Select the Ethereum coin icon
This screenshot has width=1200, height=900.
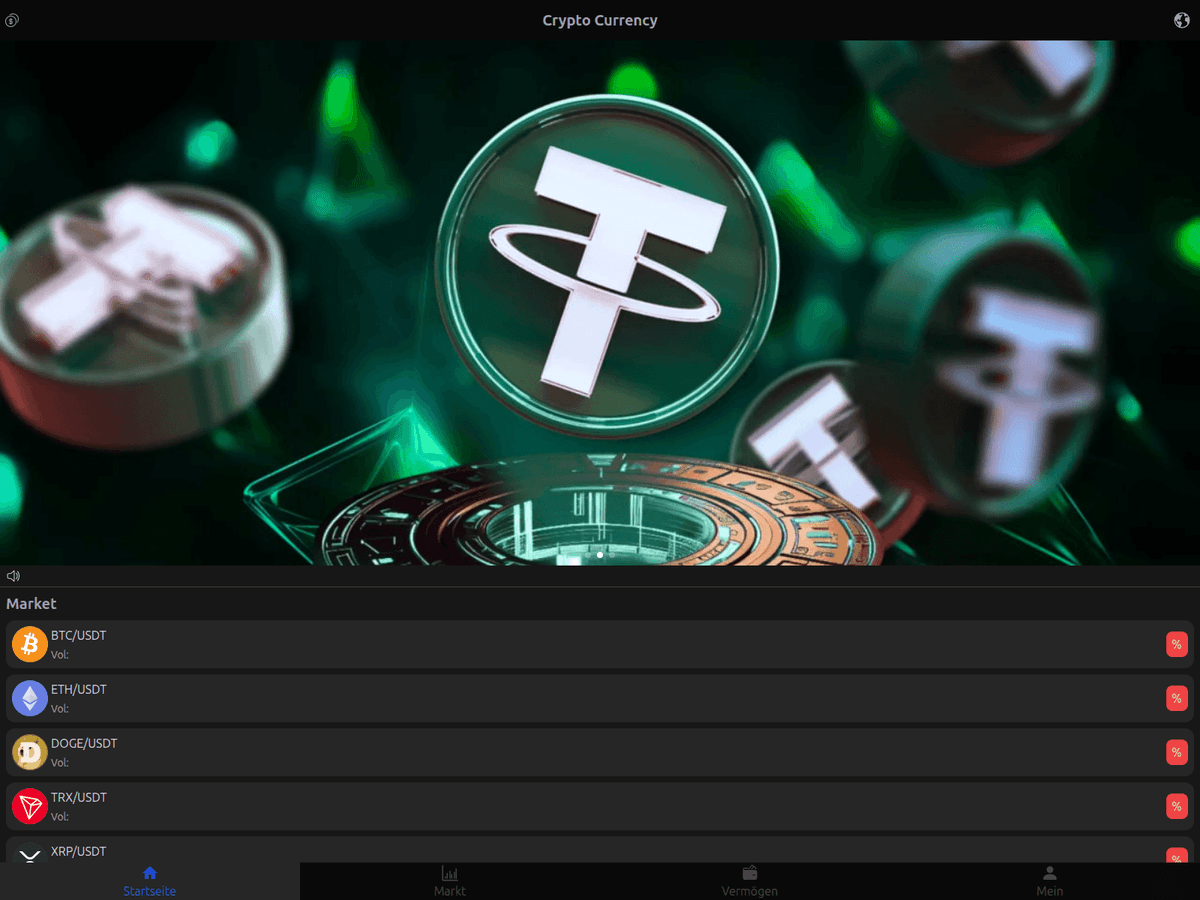pyautogui.click(x=30, y=698)
